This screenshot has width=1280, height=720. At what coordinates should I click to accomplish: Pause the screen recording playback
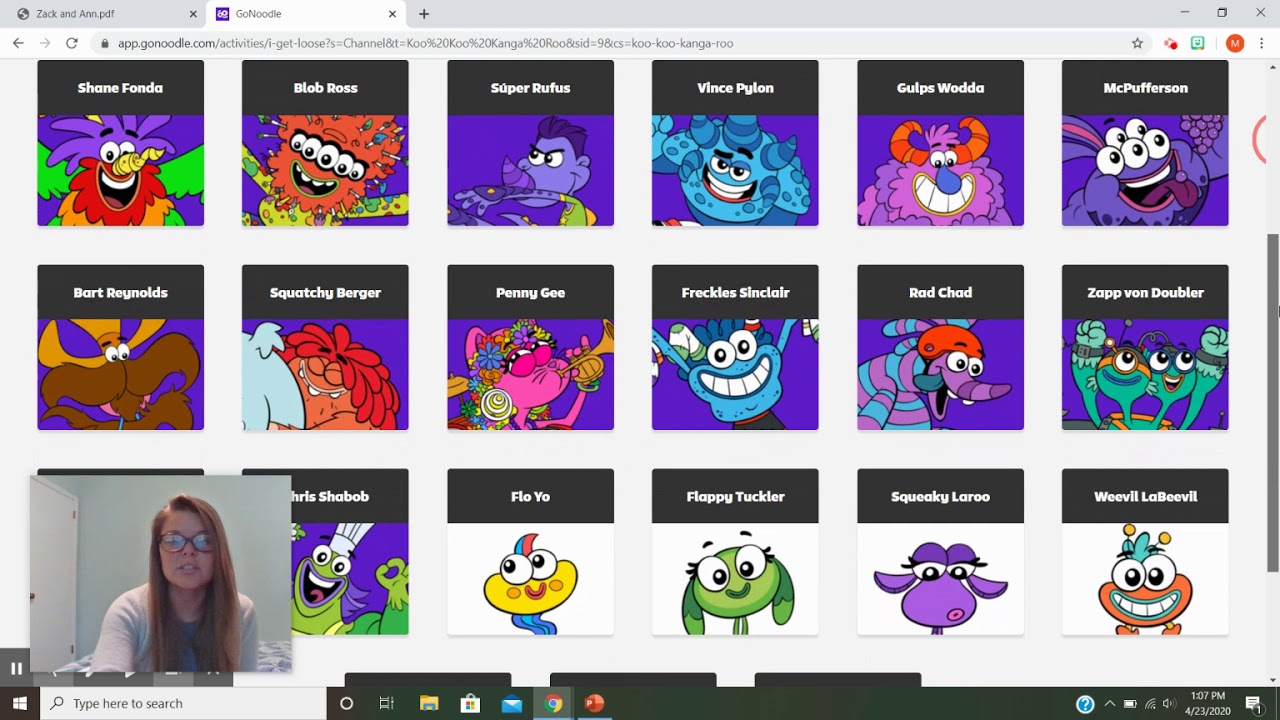pos(16,669)
